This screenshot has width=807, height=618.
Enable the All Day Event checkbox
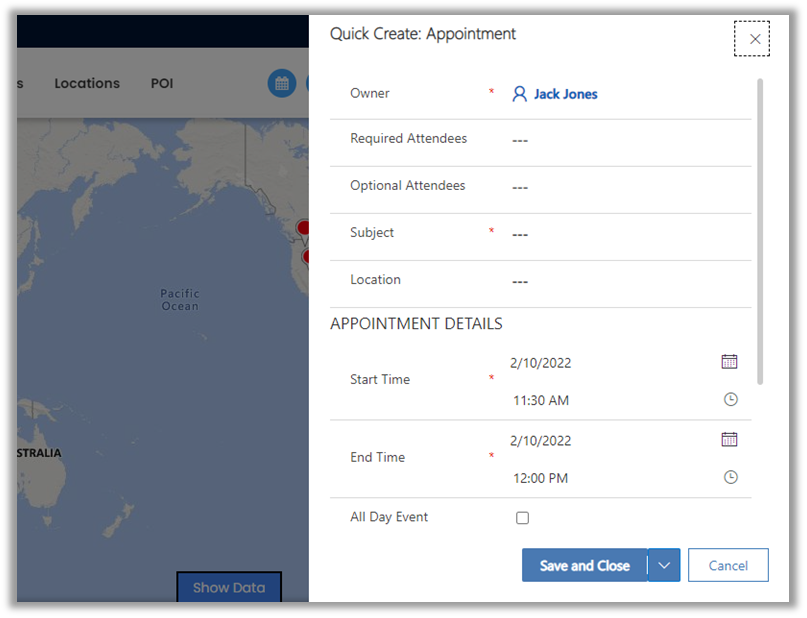tap(522, 518)
